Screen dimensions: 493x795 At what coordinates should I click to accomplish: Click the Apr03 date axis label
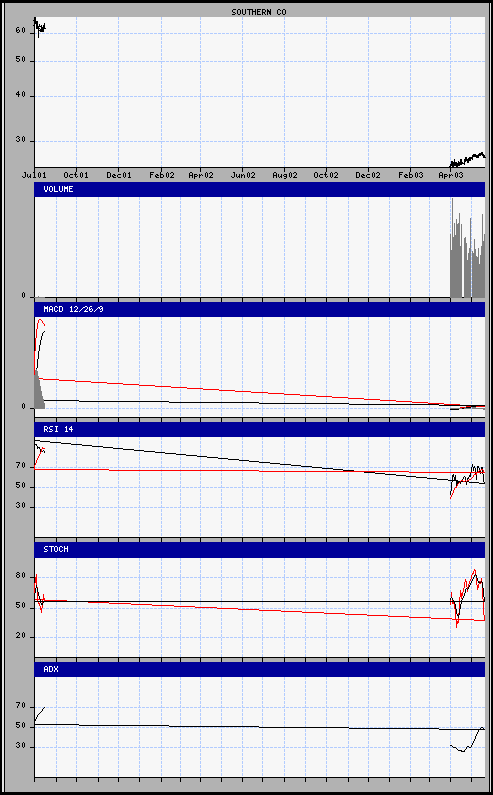450,175
